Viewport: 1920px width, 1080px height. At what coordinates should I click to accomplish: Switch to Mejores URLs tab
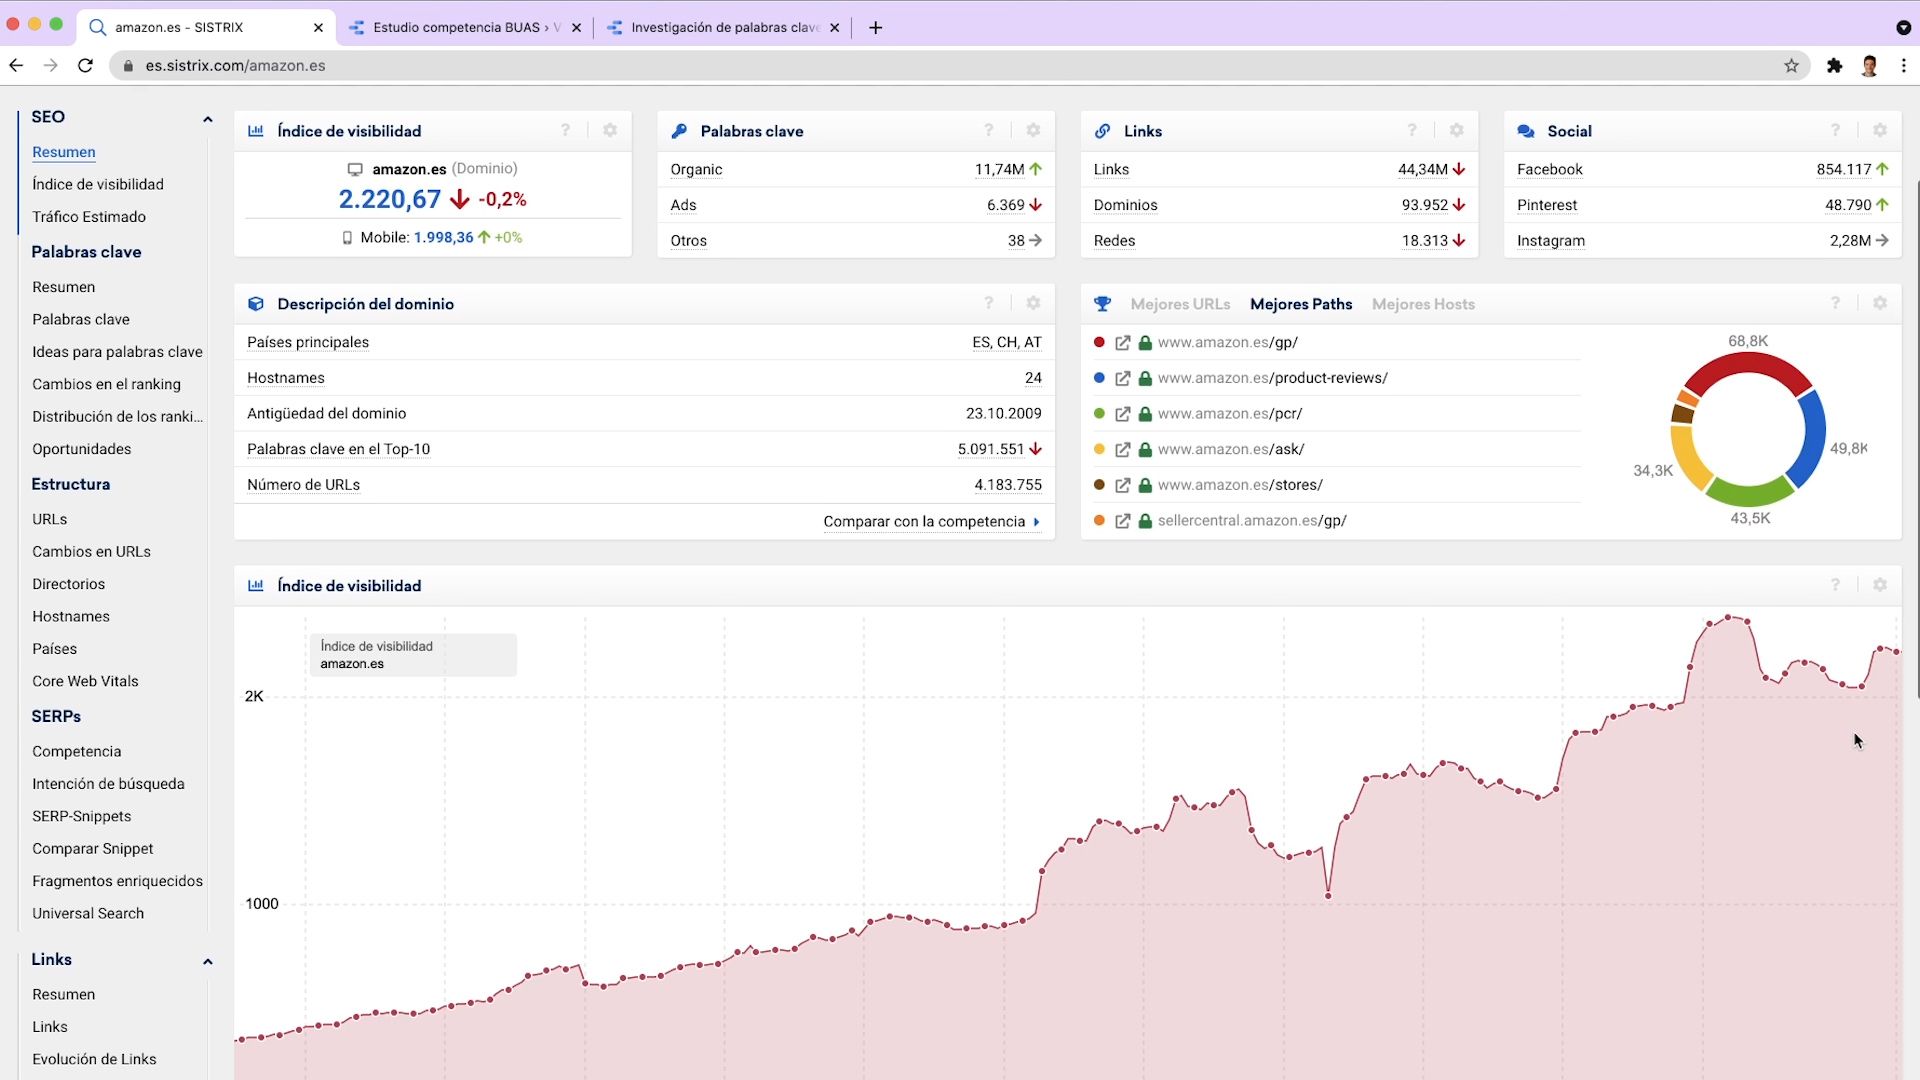click(x=1180, y=304)
